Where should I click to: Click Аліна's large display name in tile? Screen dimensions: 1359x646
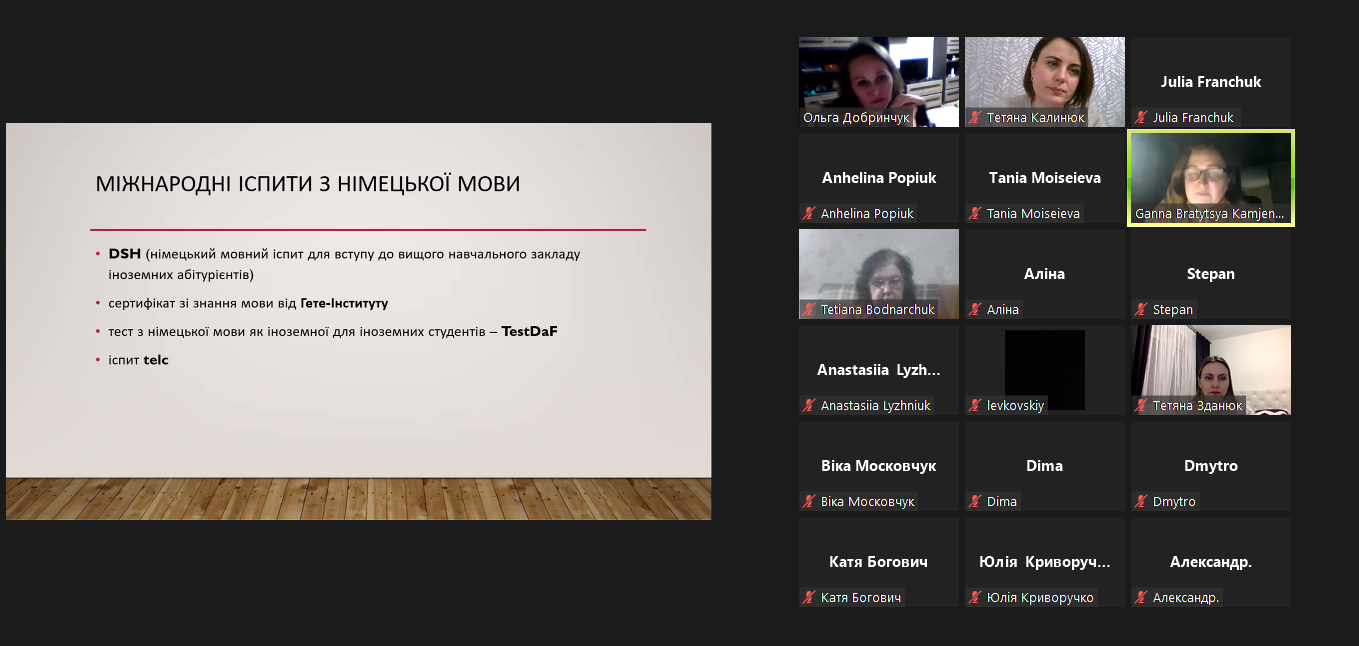(x=1044, y=274)
